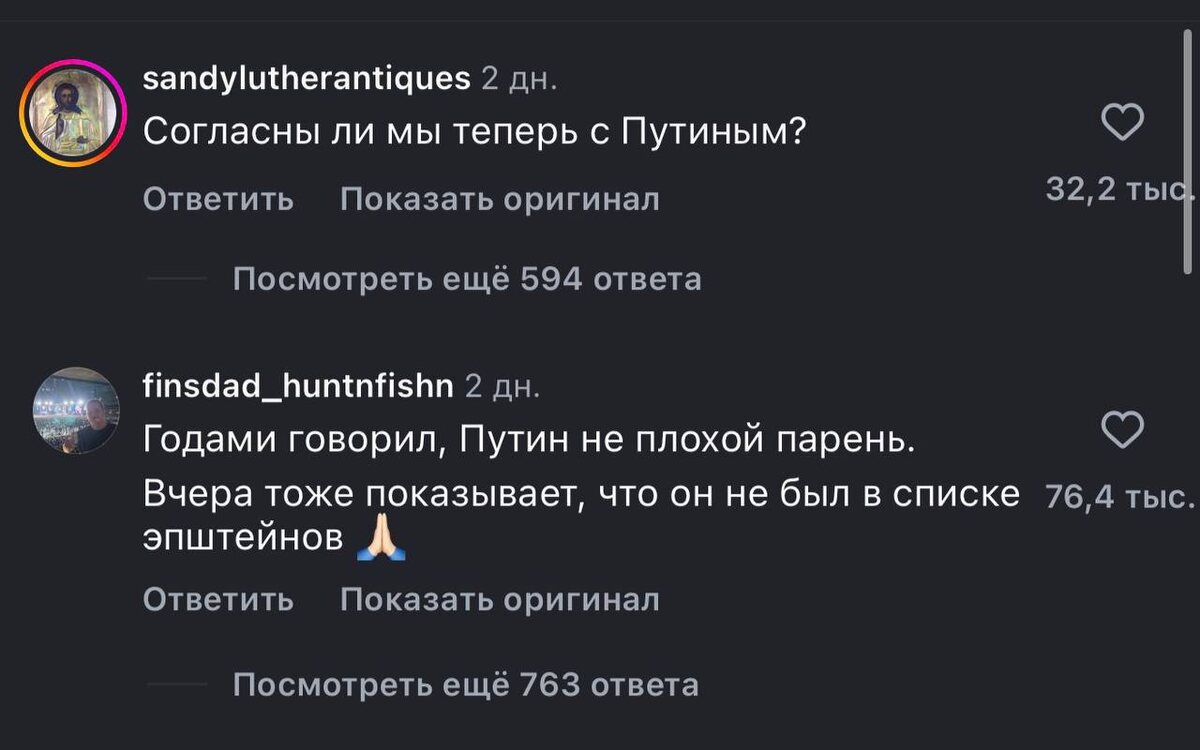Show original text of finsdad_huntnfishn's comment
This screenshot has width=1200, height=750.
[x=500, y=599]
